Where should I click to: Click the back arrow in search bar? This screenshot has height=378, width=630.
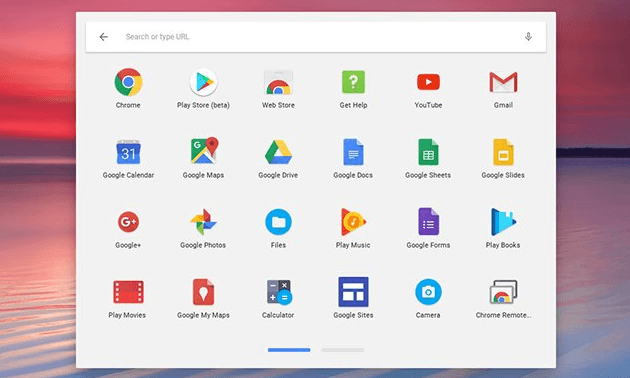click(x=104, y=37)
